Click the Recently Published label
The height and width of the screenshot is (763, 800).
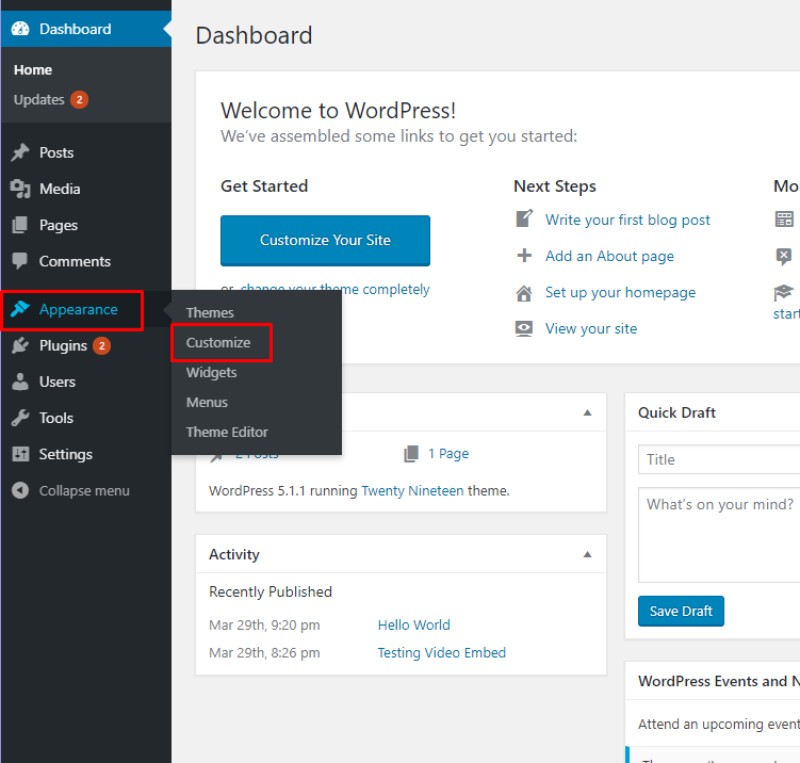point(270,592)
